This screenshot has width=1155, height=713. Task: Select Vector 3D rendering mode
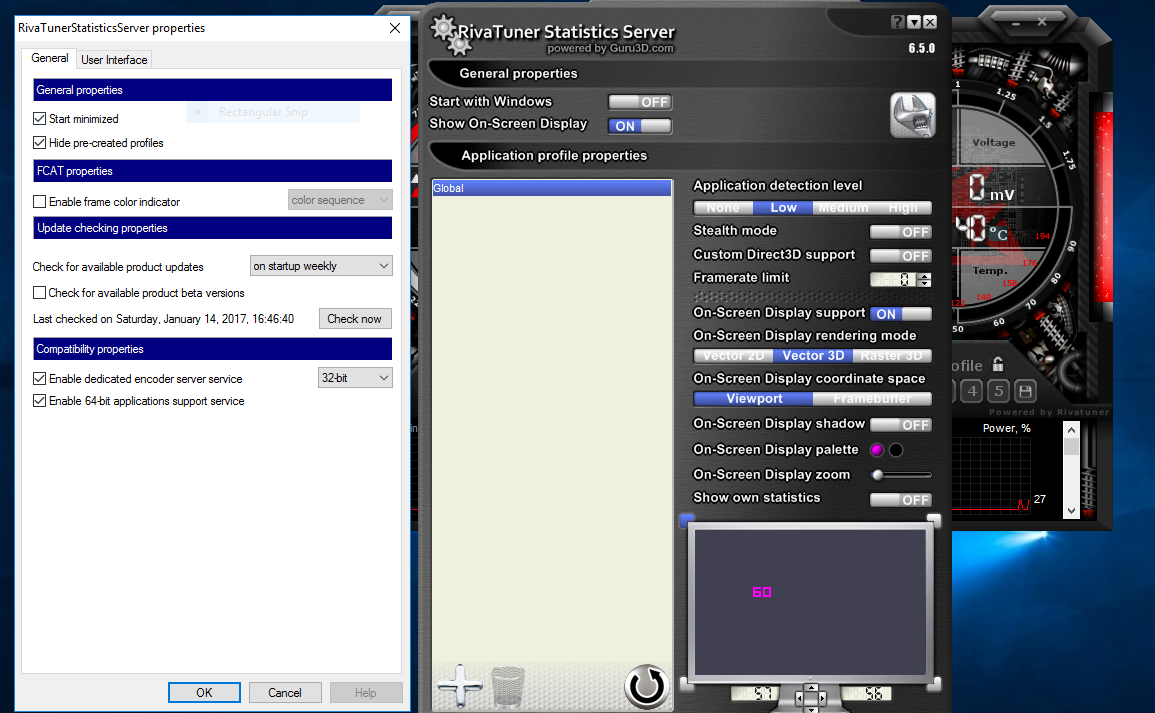point(813,356)
